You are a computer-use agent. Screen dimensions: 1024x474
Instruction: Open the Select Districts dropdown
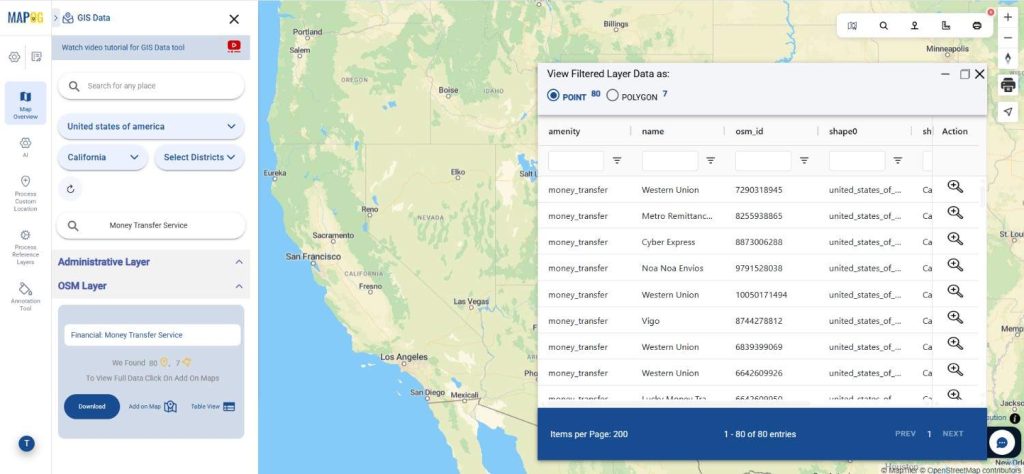pyautogui.click(x=199, y=157)
